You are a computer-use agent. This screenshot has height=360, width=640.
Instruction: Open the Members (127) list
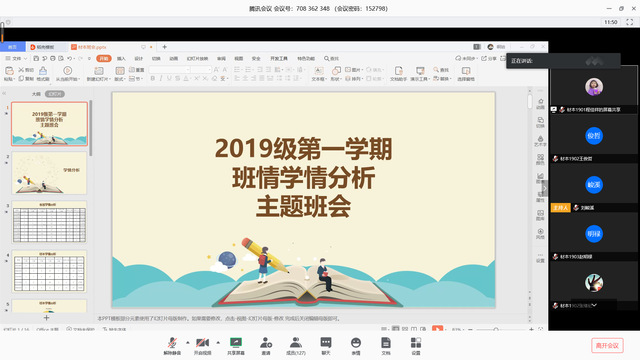pyautogui.click(x=296, y=345)
